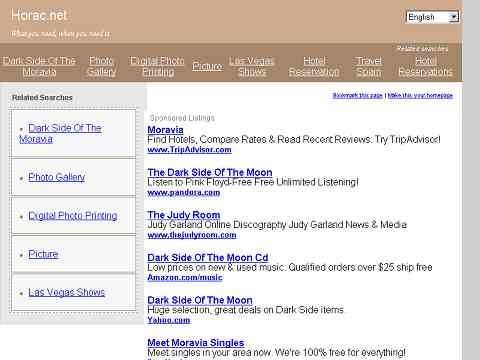This screenshot has height=360, width=480.
Task: Open sidebar link Digital Photo Printing
Action: tap(73, 216)
